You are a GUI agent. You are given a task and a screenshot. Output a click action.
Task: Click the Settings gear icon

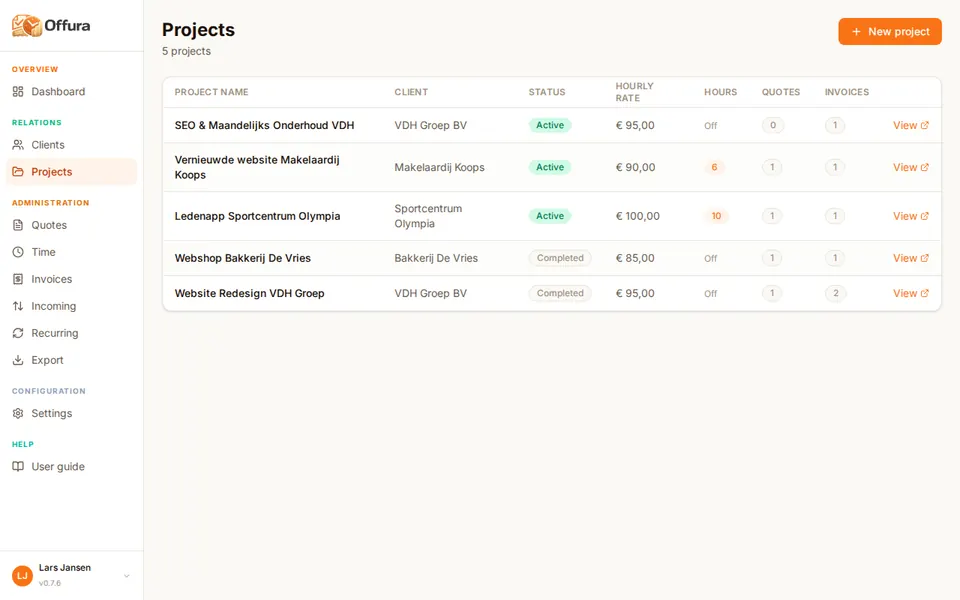coord(18,413)
